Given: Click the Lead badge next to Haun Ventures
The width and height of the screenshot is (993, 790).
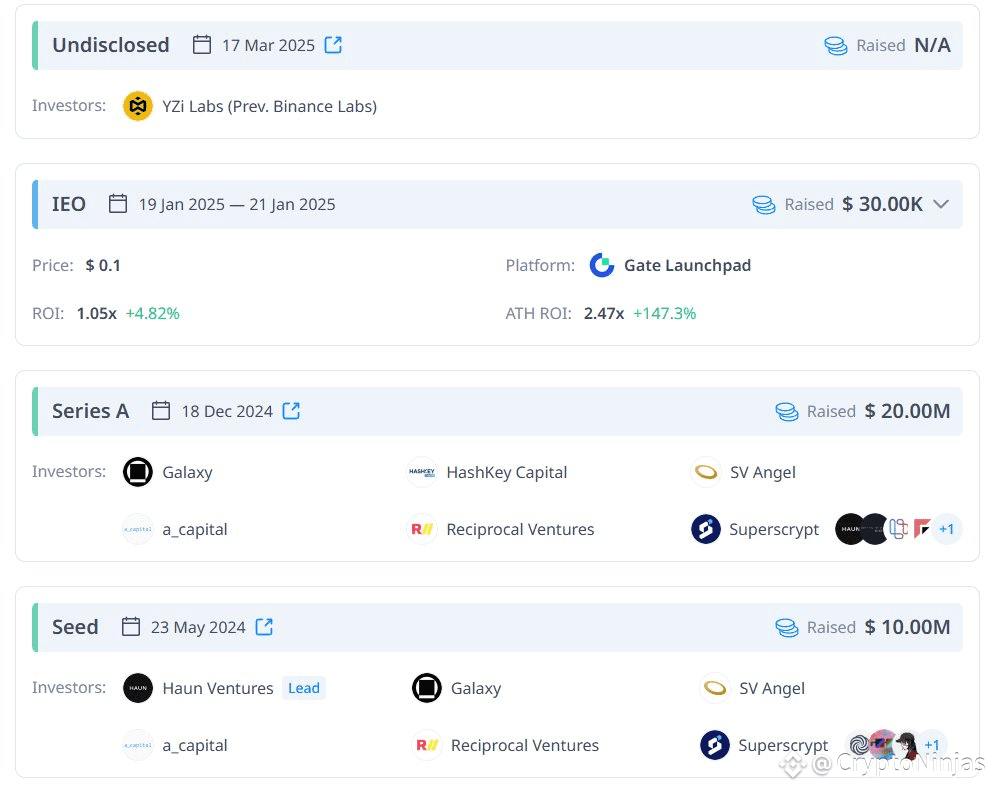Looking at the screenshot, I should pos(304,688).
